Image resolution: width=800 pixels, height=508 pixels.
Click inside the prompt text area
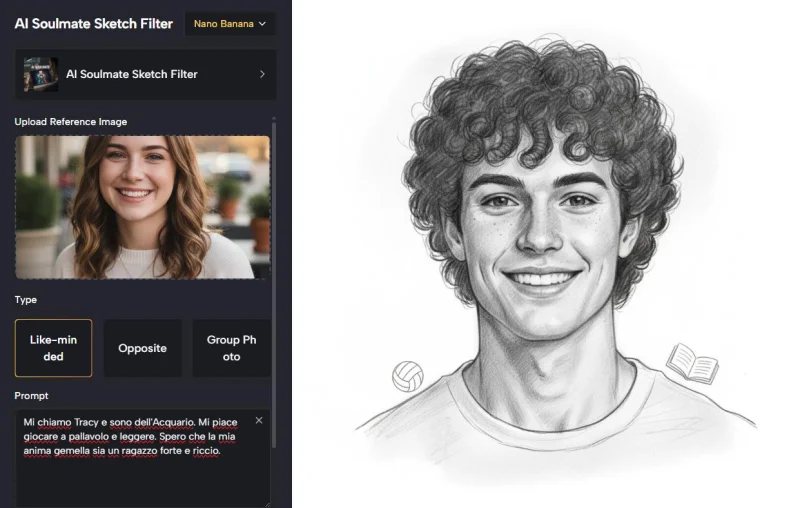143,459
